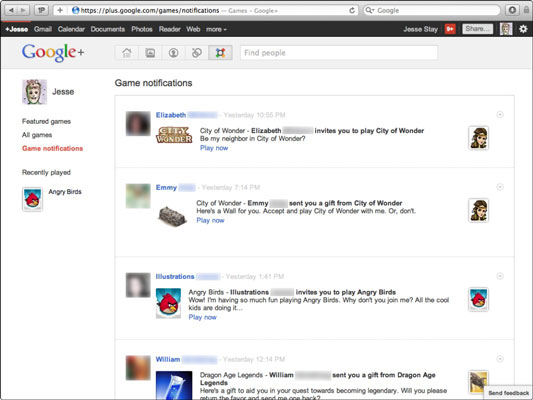Image resolution: width=533 pixels, height=400 pixels.
Task: Open options circle on Emmy's notification
Action: coord(500,187)
